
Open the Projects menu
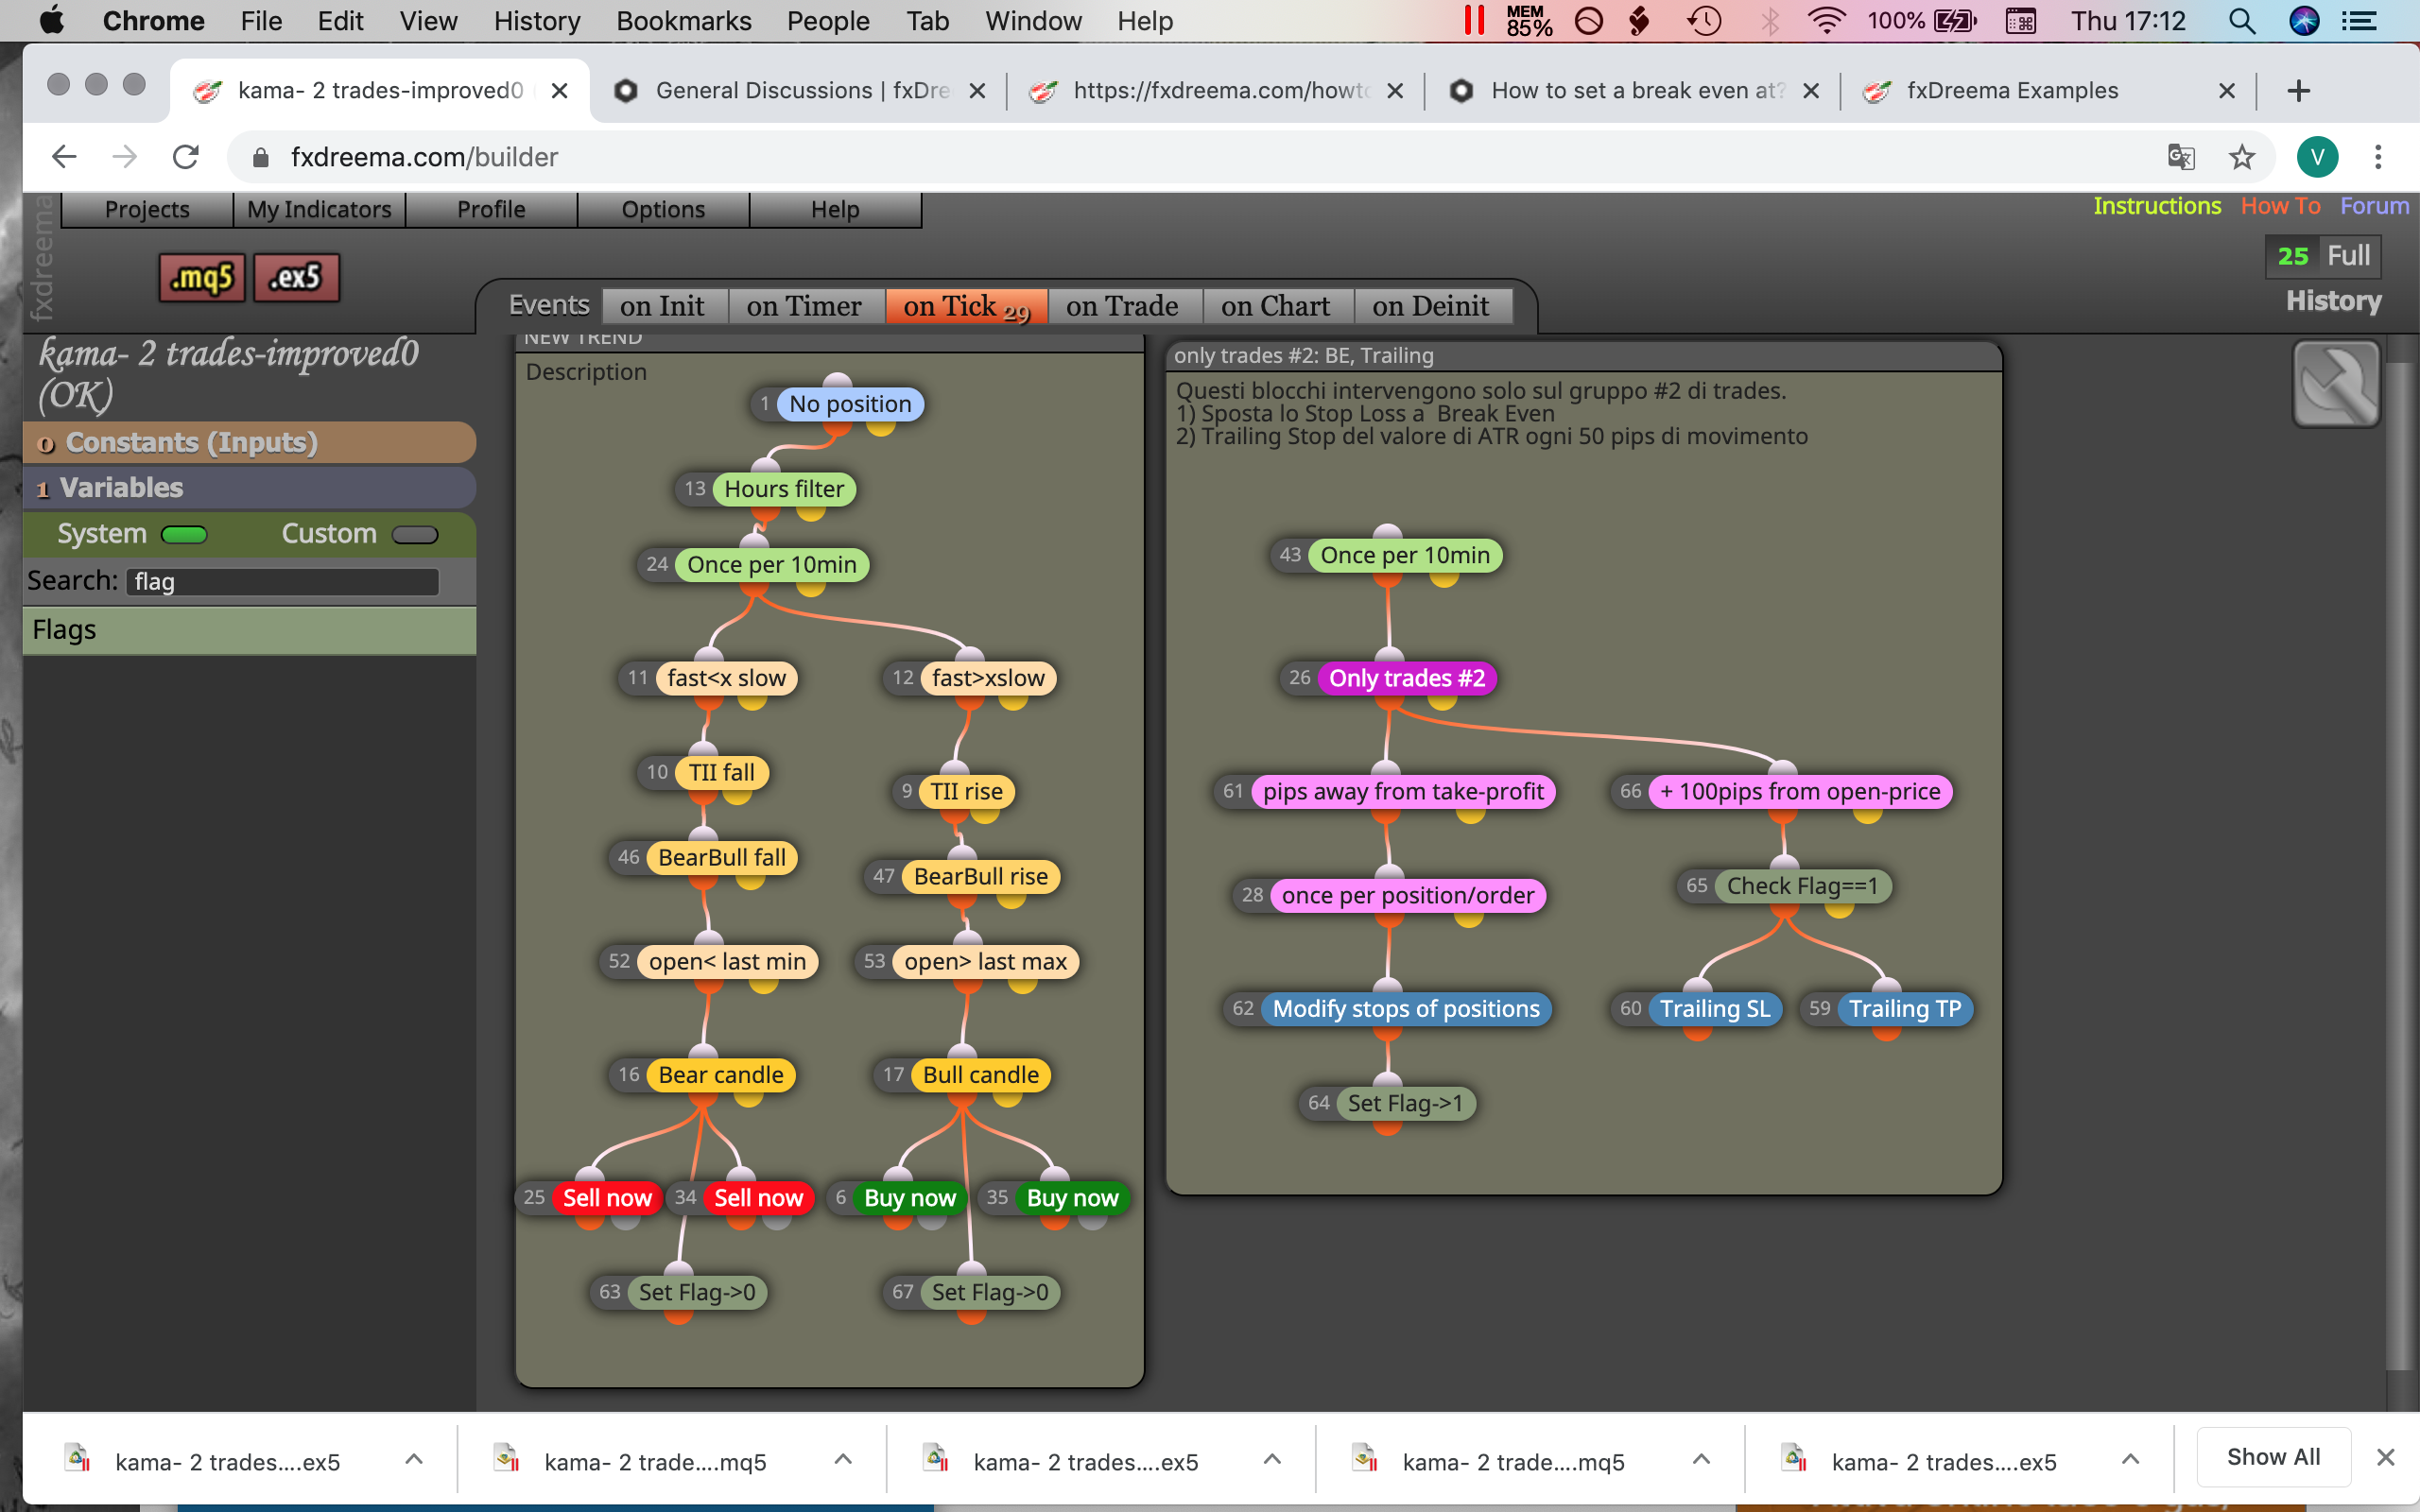click(147, 209)
